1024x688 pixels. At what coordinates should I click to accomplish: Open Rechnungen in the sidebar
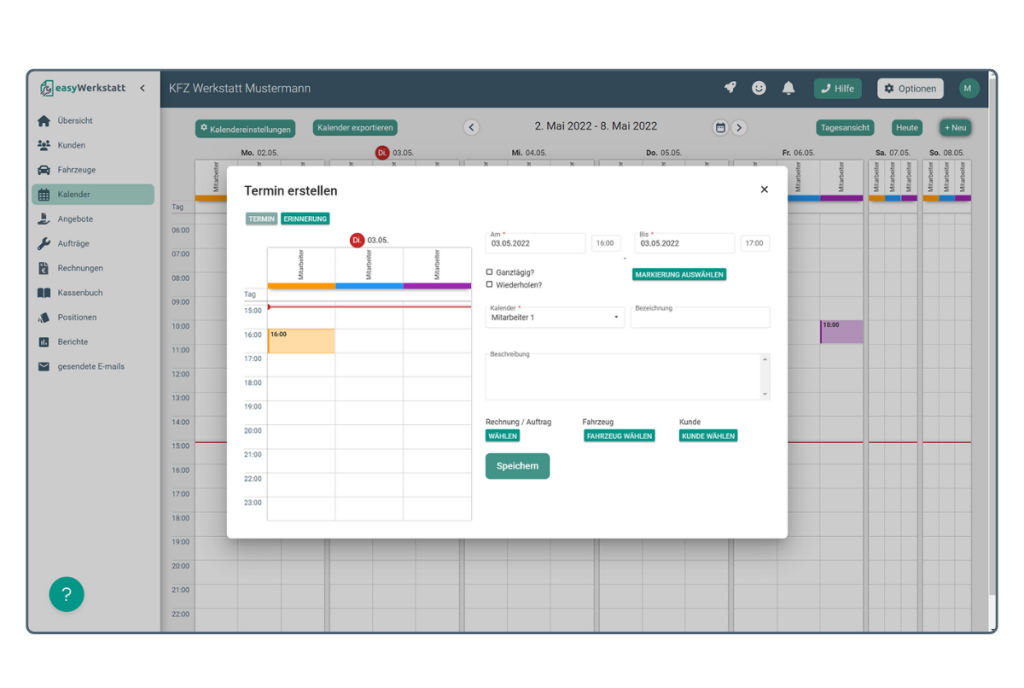pyautogui.click(x=80, y=268)
